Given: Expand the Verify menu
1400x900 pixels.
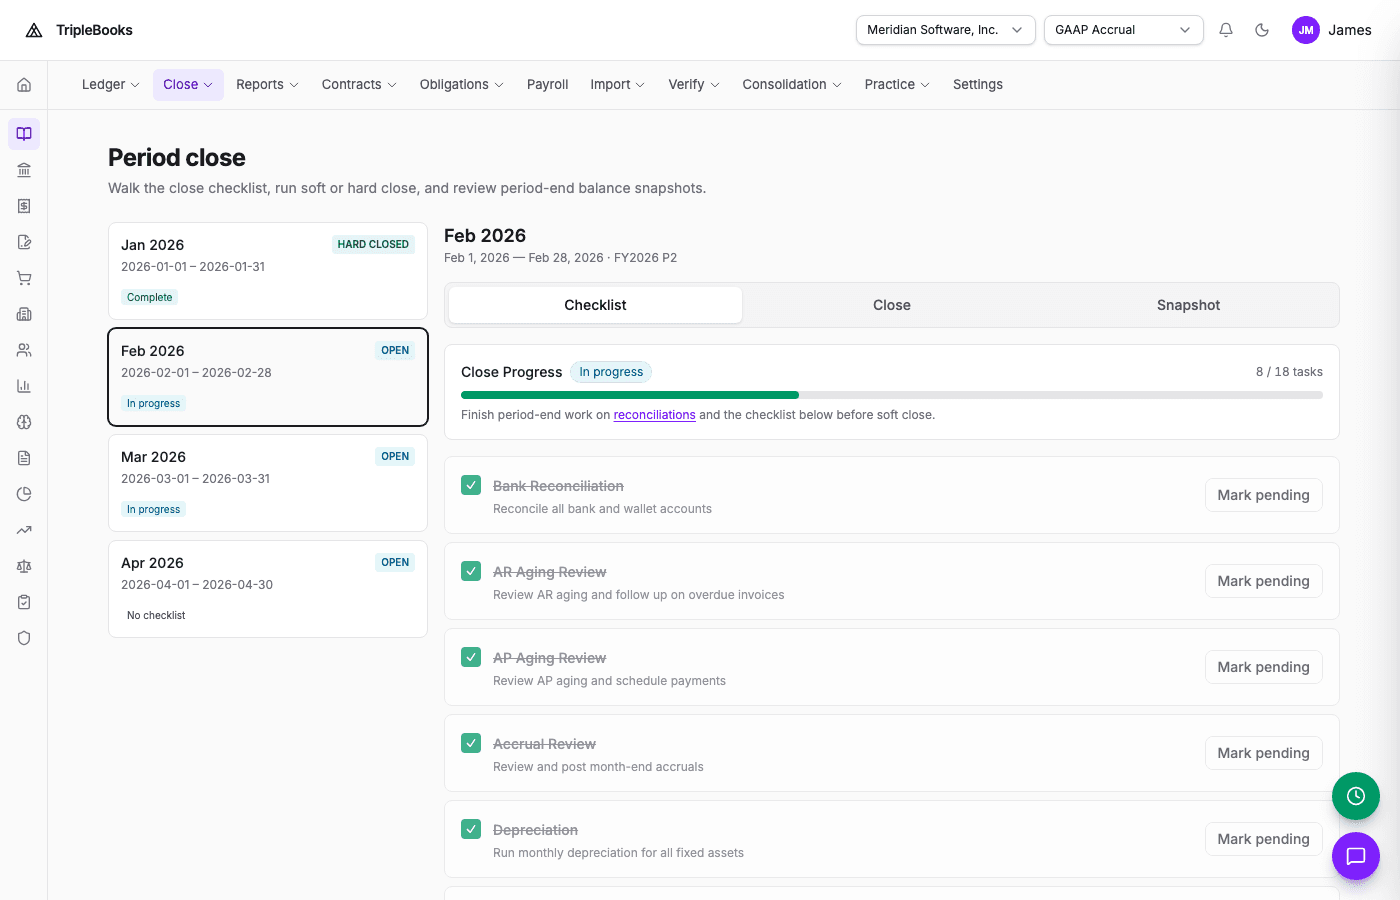Looking at the screenshot, I should [694, 85].
